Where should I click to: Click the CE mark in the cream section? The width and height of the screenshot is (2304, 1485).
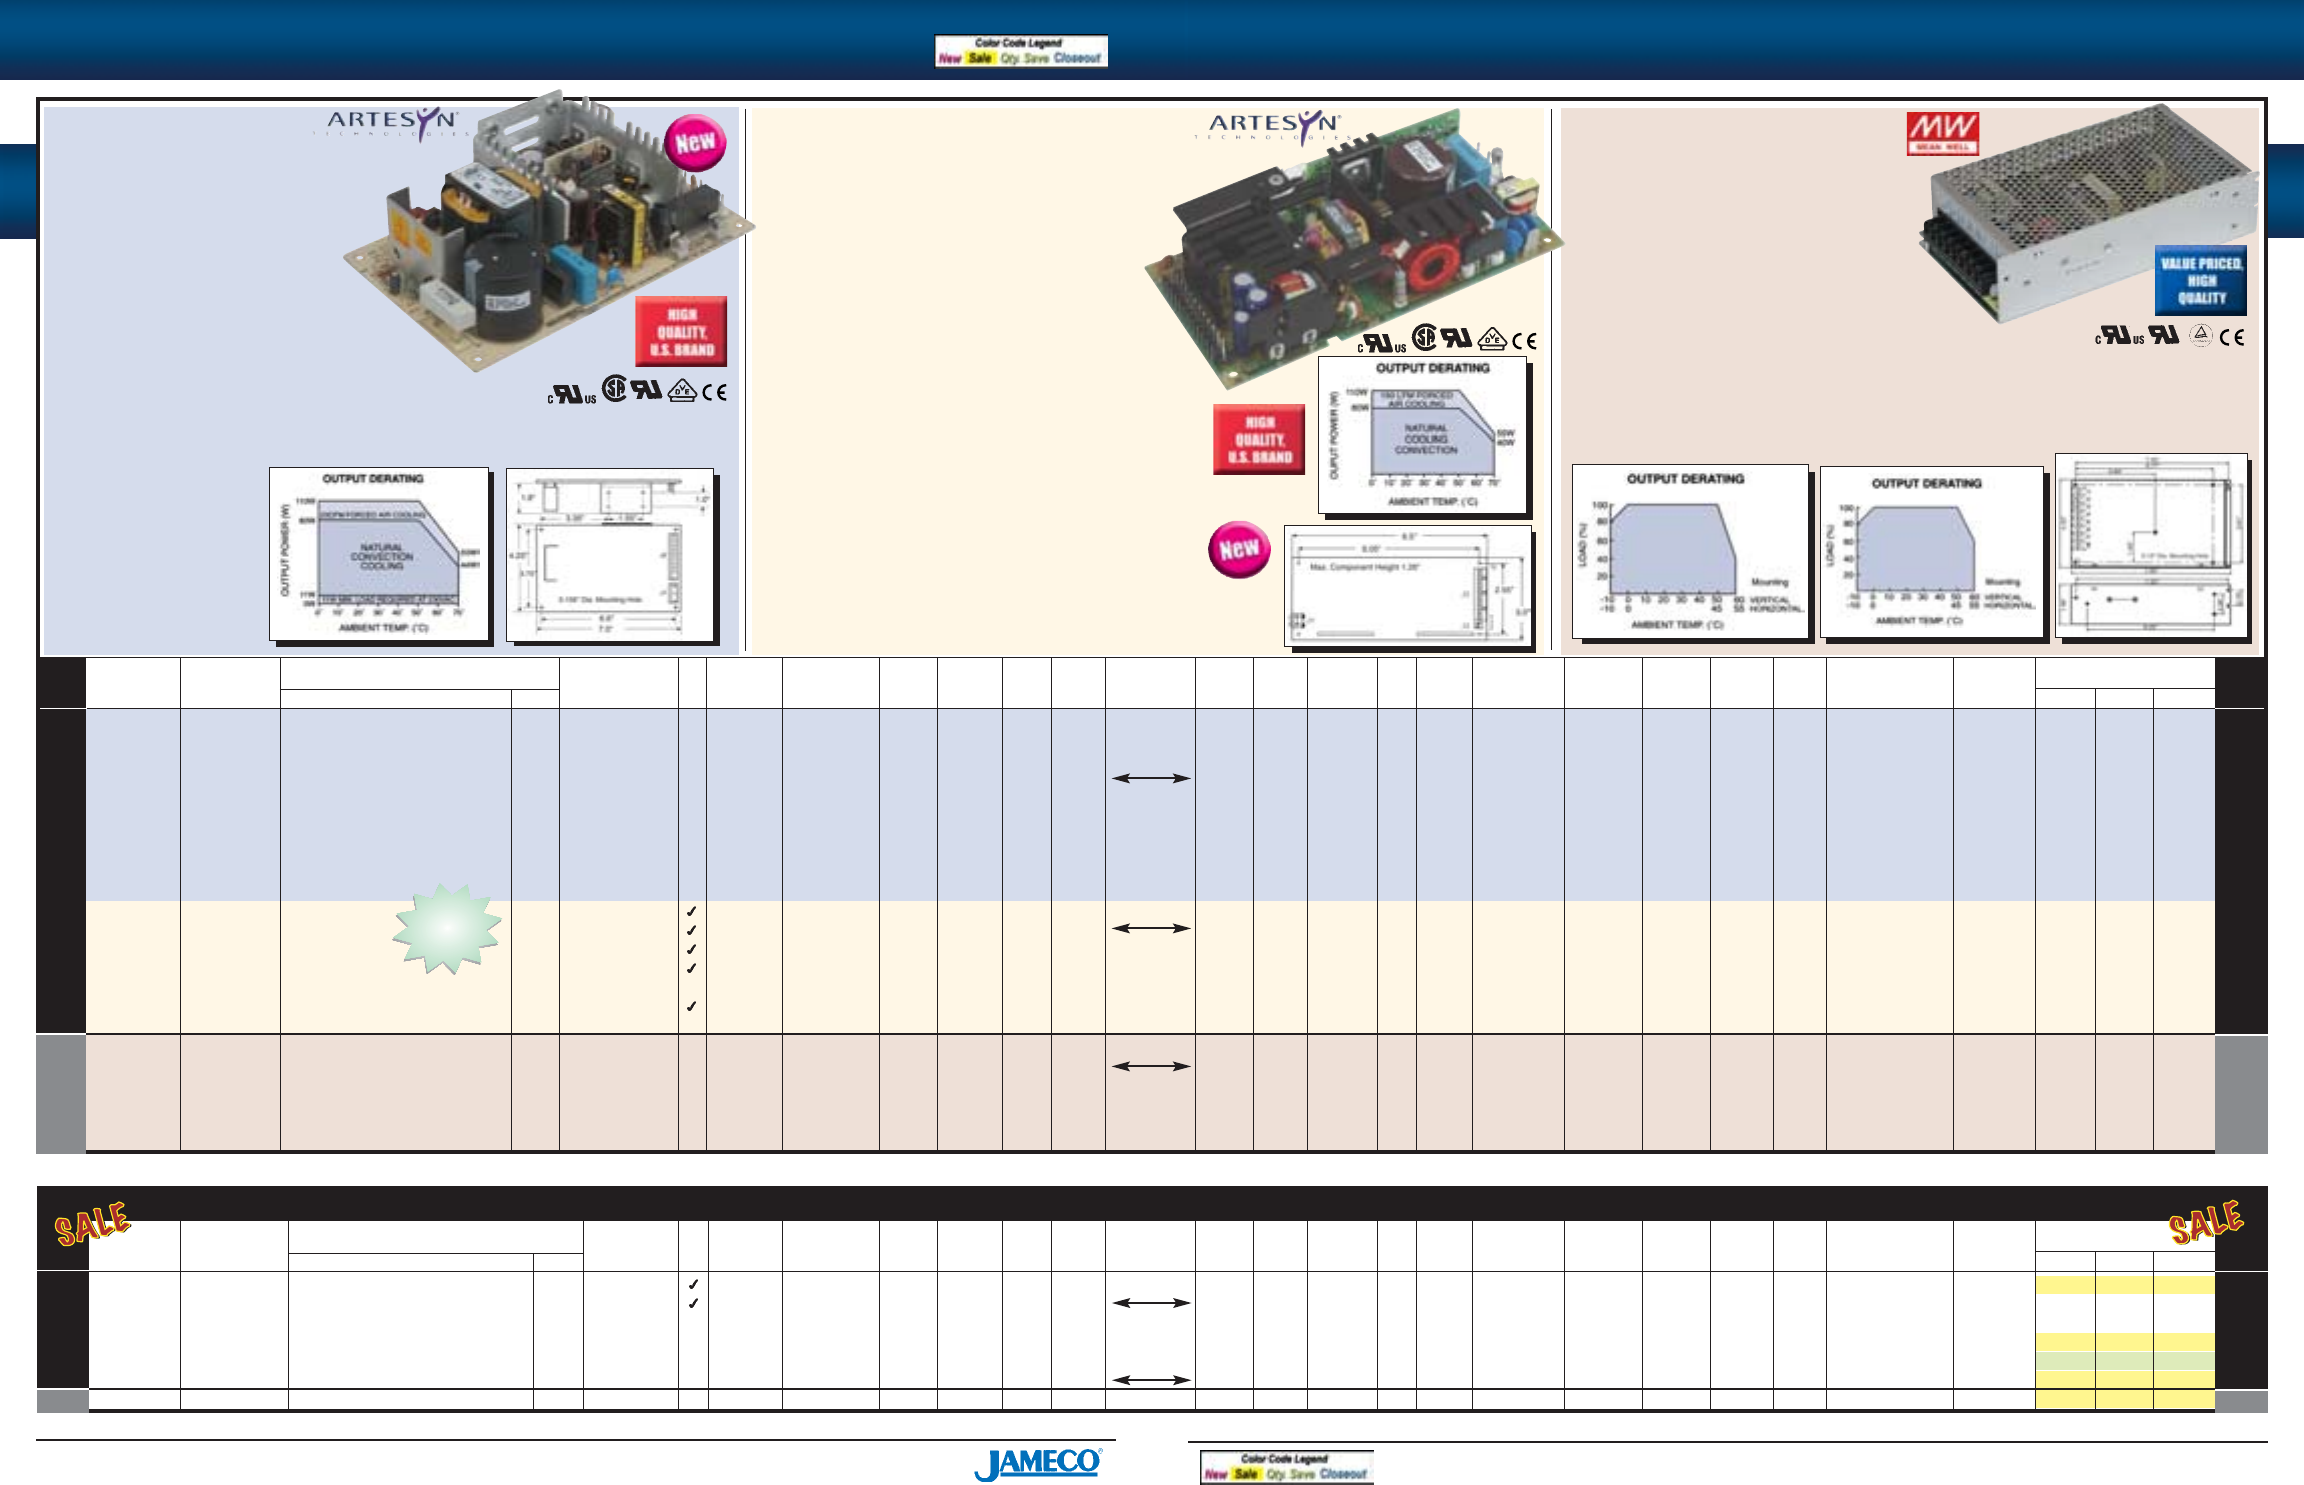coord(1524,341)
